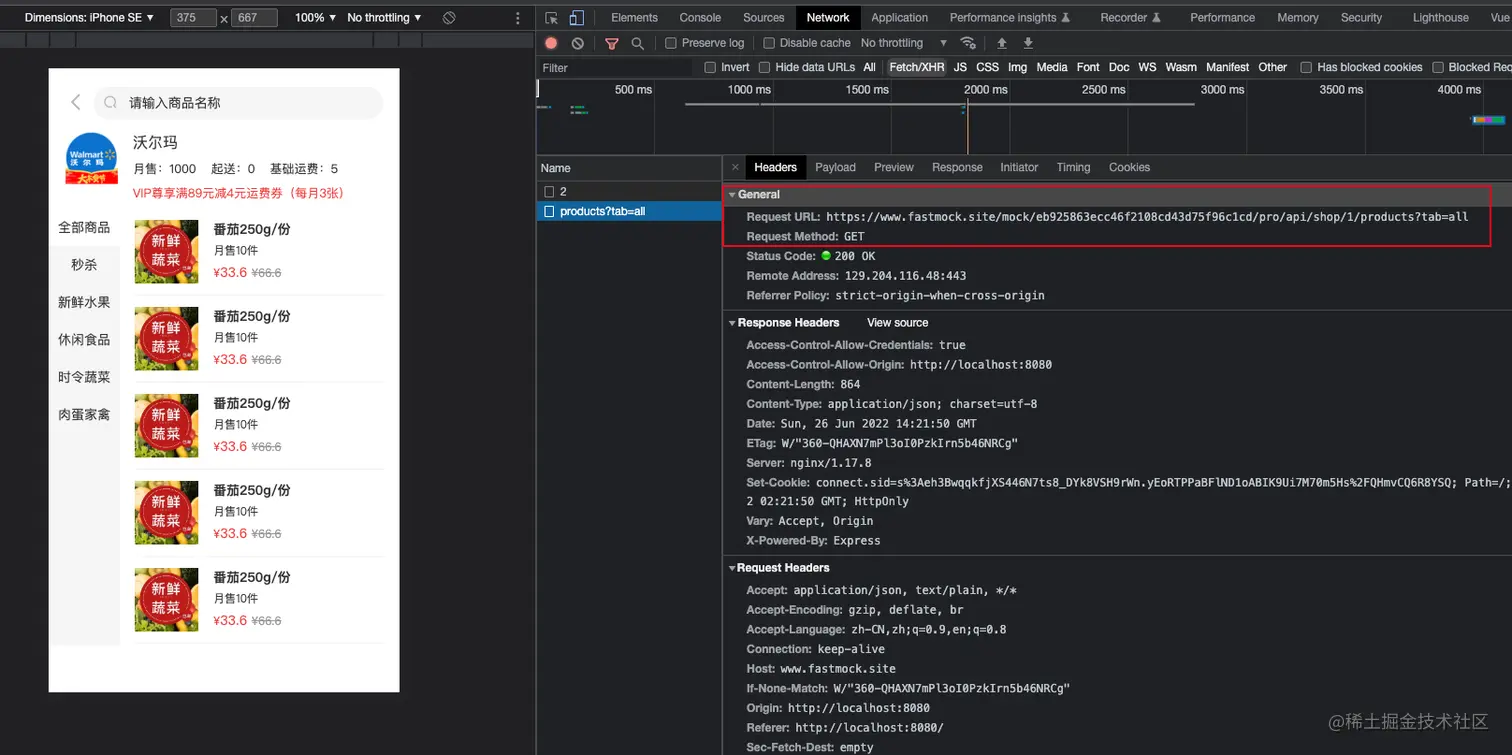Open the Performance insights tab
The height and width of the screenshot is (755, 1512).
pyautogui.click(x=1010, y=18)
